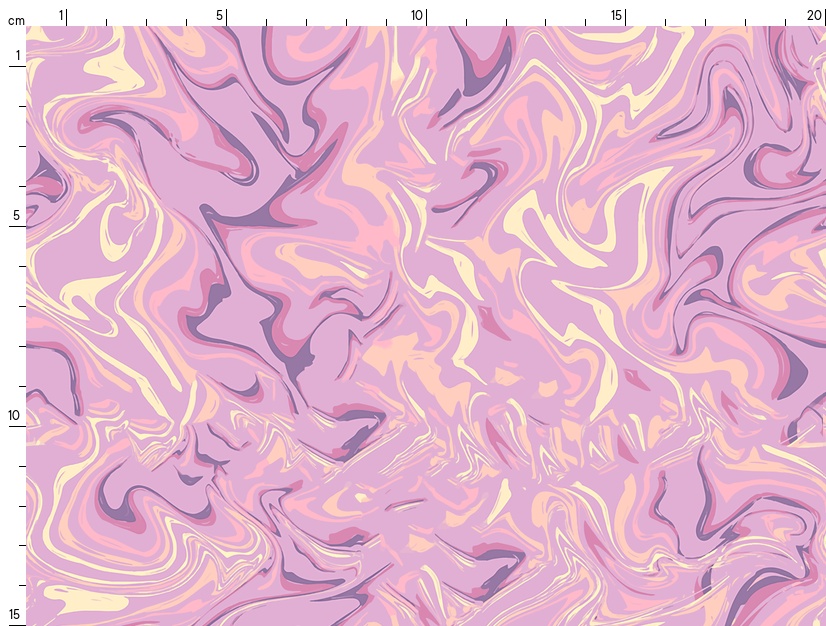Click the 10 label on the top ruler
The image size is (826, 626).
(x=418, y=15)
